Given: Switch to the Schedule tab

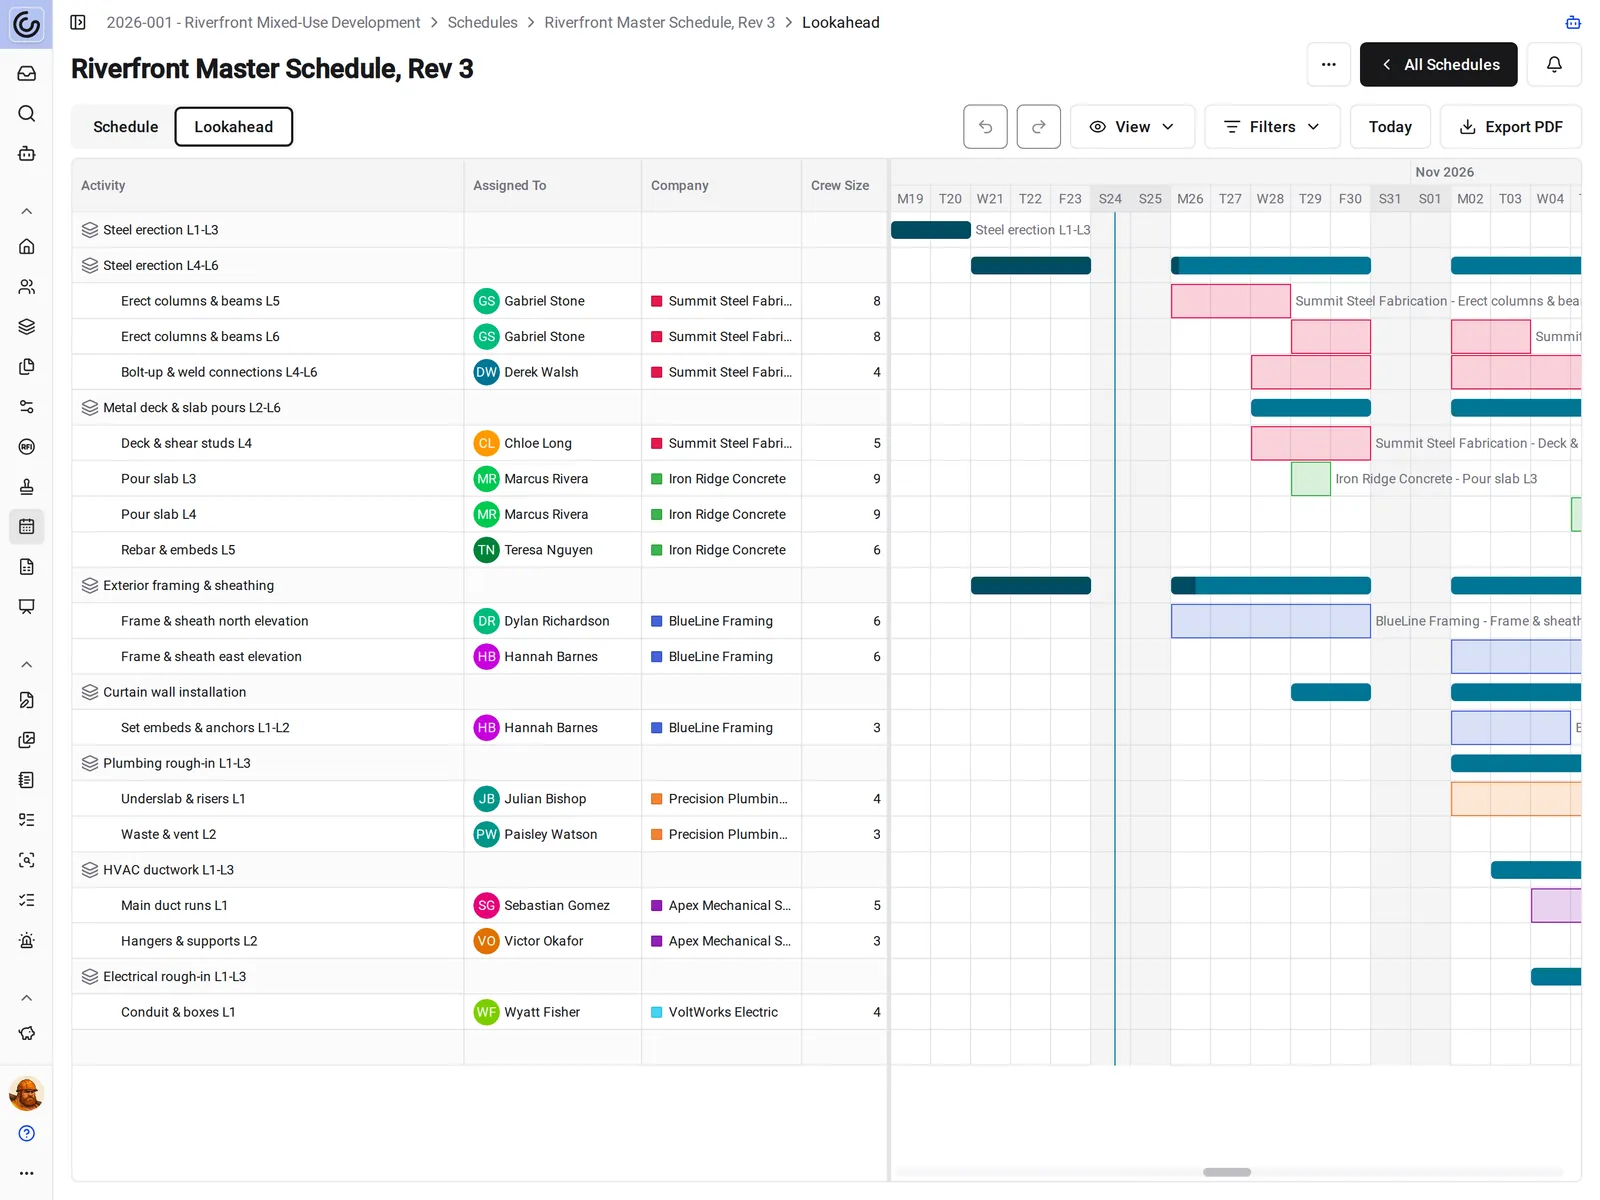Looking at the screenshot, I should coord(125,127).
